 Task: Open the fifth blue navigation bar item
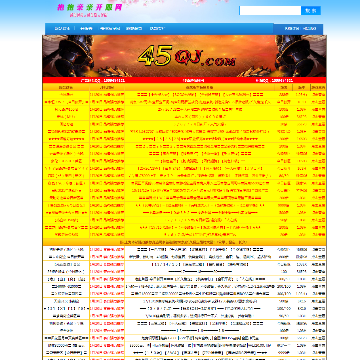pos(157,29)
